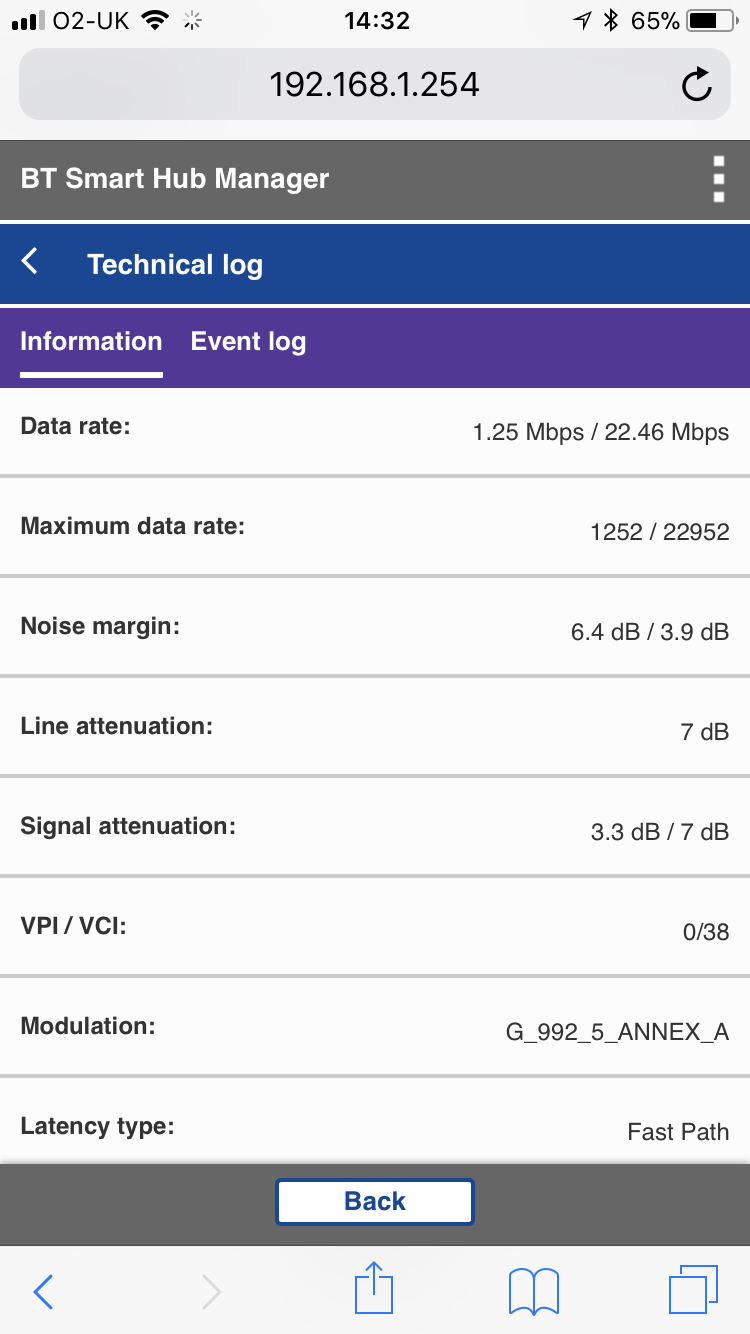Tap the VPI / VCI row
750x1334 pixels.
(x=375, y=929)
